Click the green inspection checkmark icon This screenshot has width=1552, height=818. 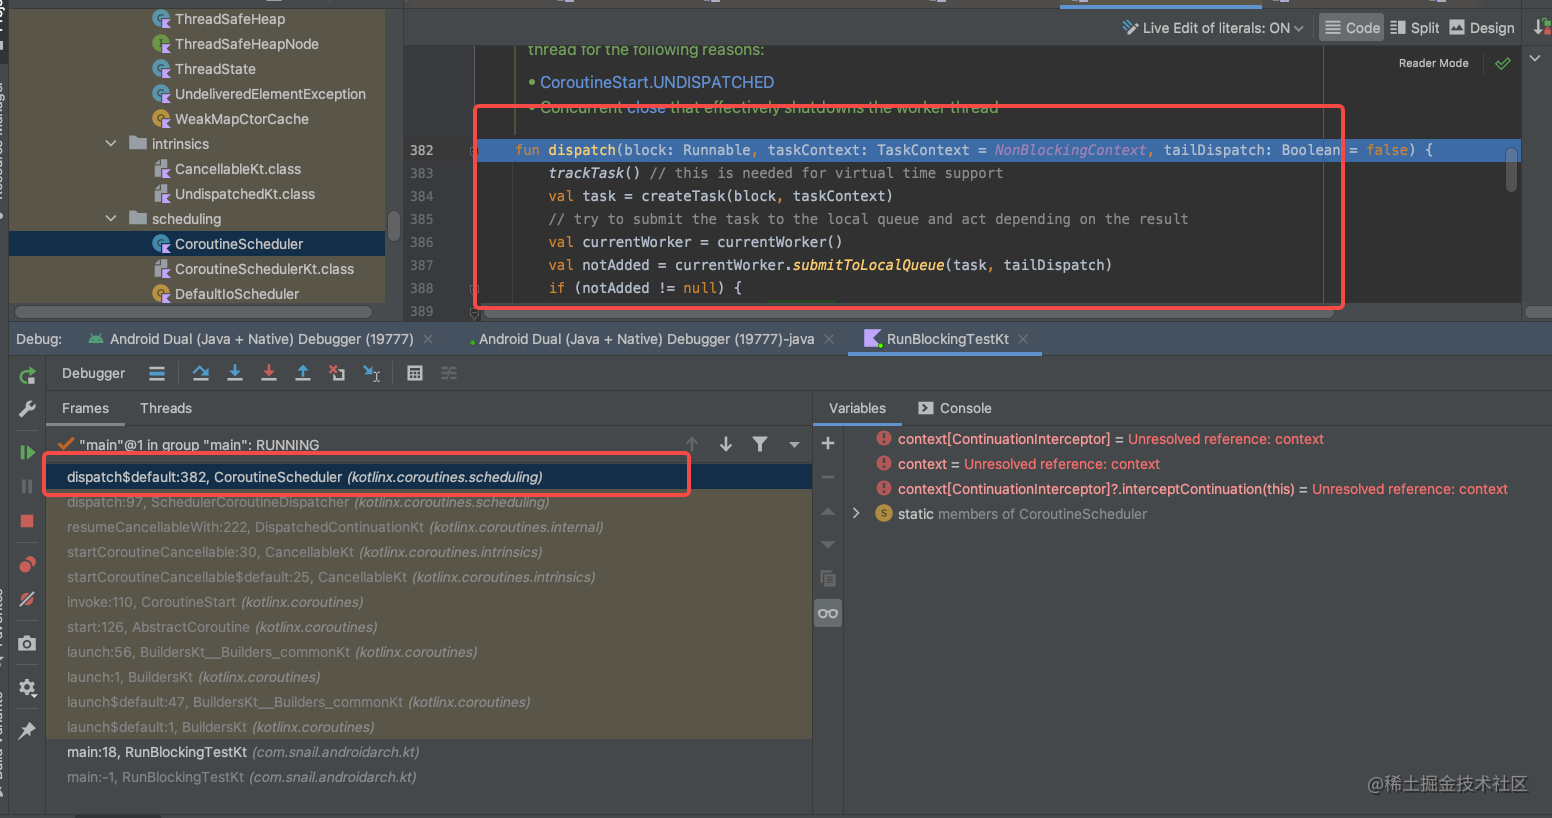point(1502,63)
